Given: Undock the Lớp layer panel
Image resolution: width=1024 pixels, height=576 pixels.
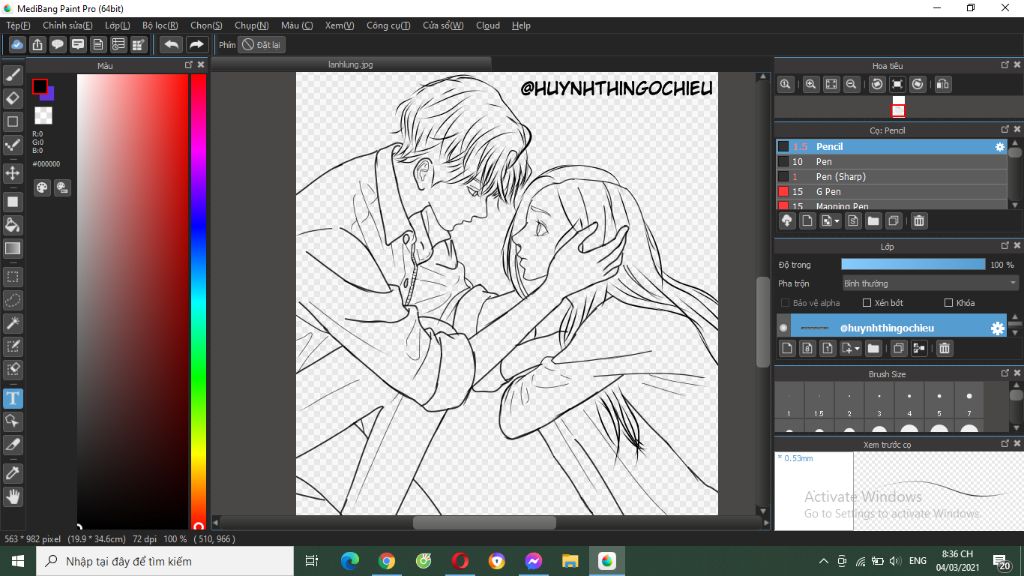Looking at the screenshot, I should (1004, 246).
